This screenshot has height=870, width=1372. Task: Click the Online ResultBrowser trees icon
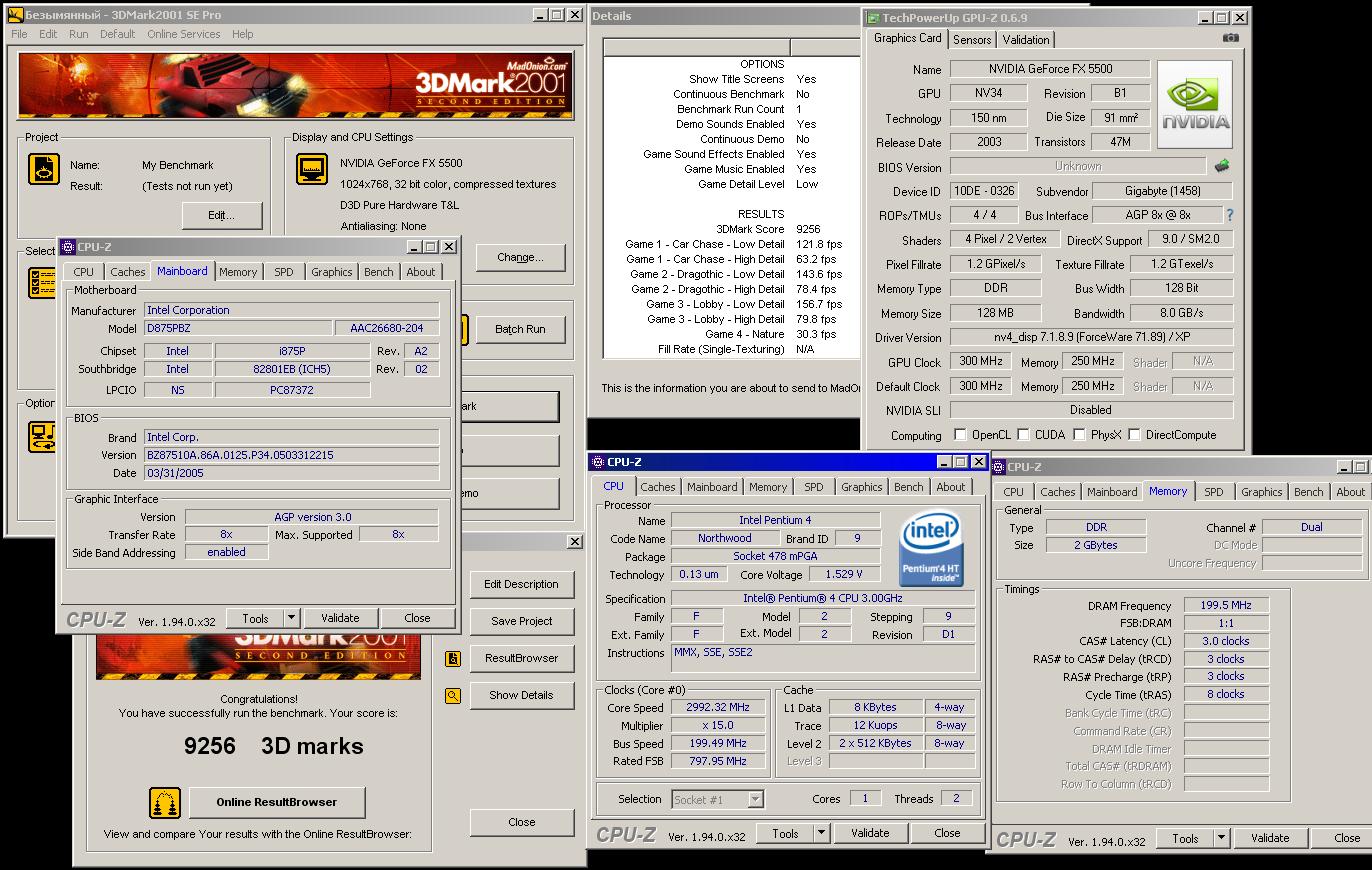click(x=165, y=802)
